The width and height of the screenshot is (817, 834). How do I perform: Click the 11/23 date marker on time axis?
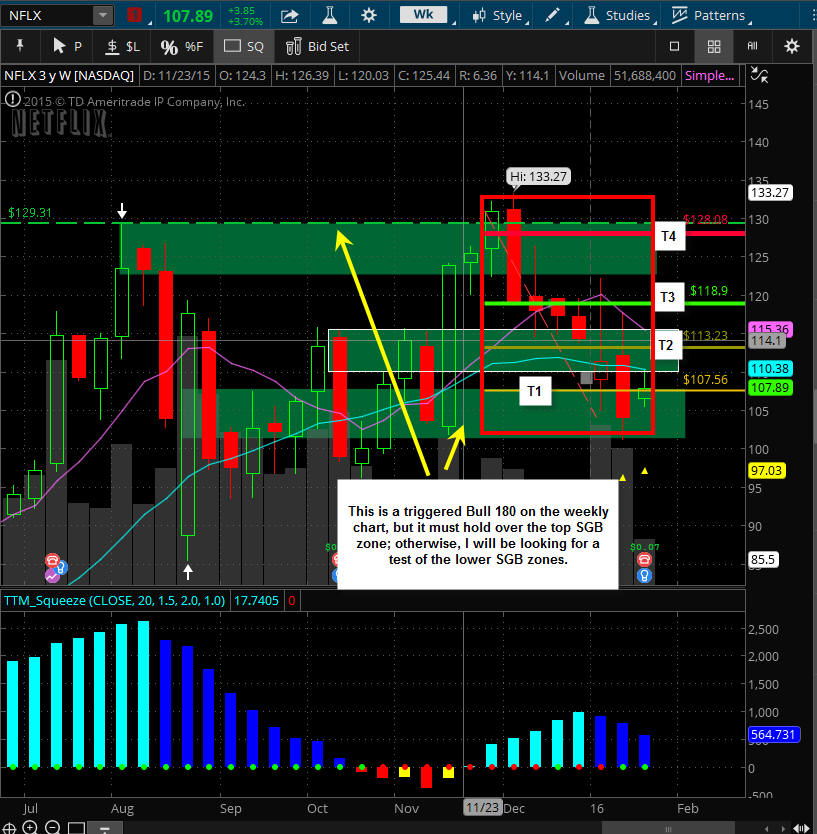[482, 807]
